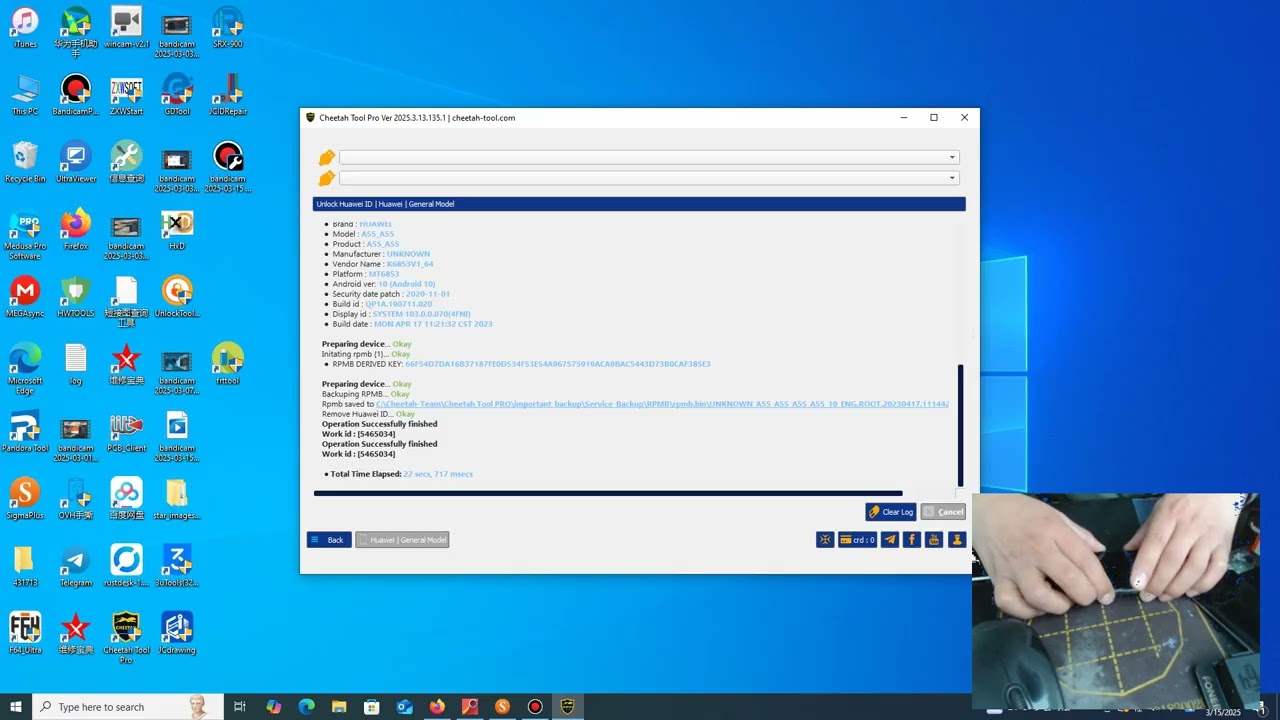The height and width of the screenshot is (720, 1280).
Task: Select the Recycle Bin desktop icon
Action: [25, 162]
